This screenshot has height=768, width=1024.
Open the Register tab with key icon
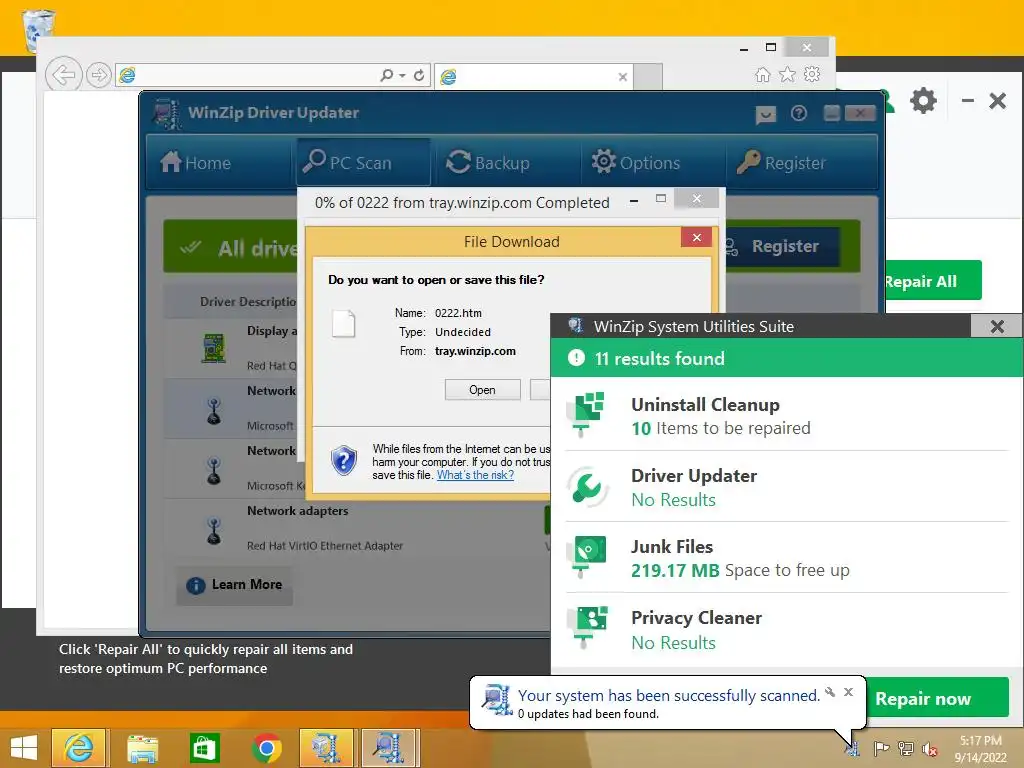[x=782, y=162]
